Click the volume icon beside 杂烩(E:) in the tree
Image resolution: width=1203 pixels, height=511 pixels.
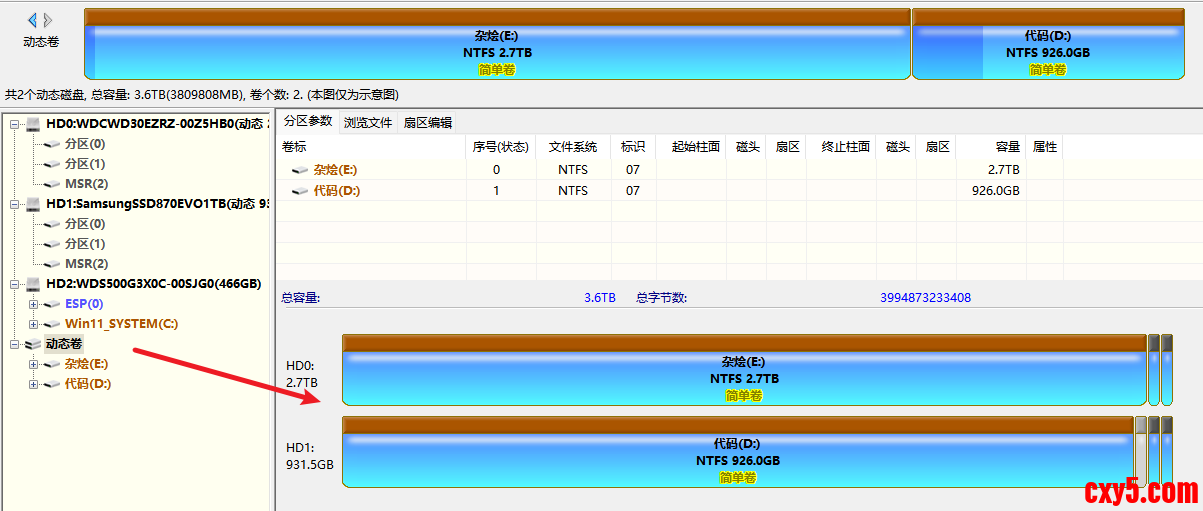click(53, 364)
